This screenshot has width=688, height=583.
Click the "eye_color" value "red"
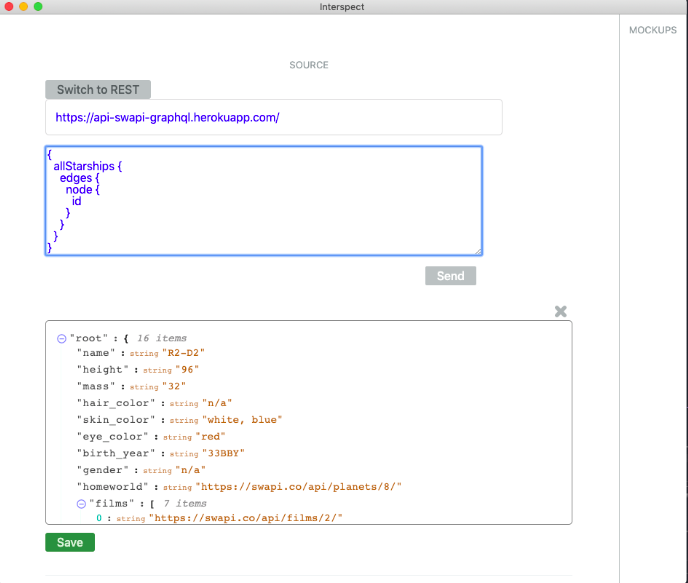click(x=210, y=436)
